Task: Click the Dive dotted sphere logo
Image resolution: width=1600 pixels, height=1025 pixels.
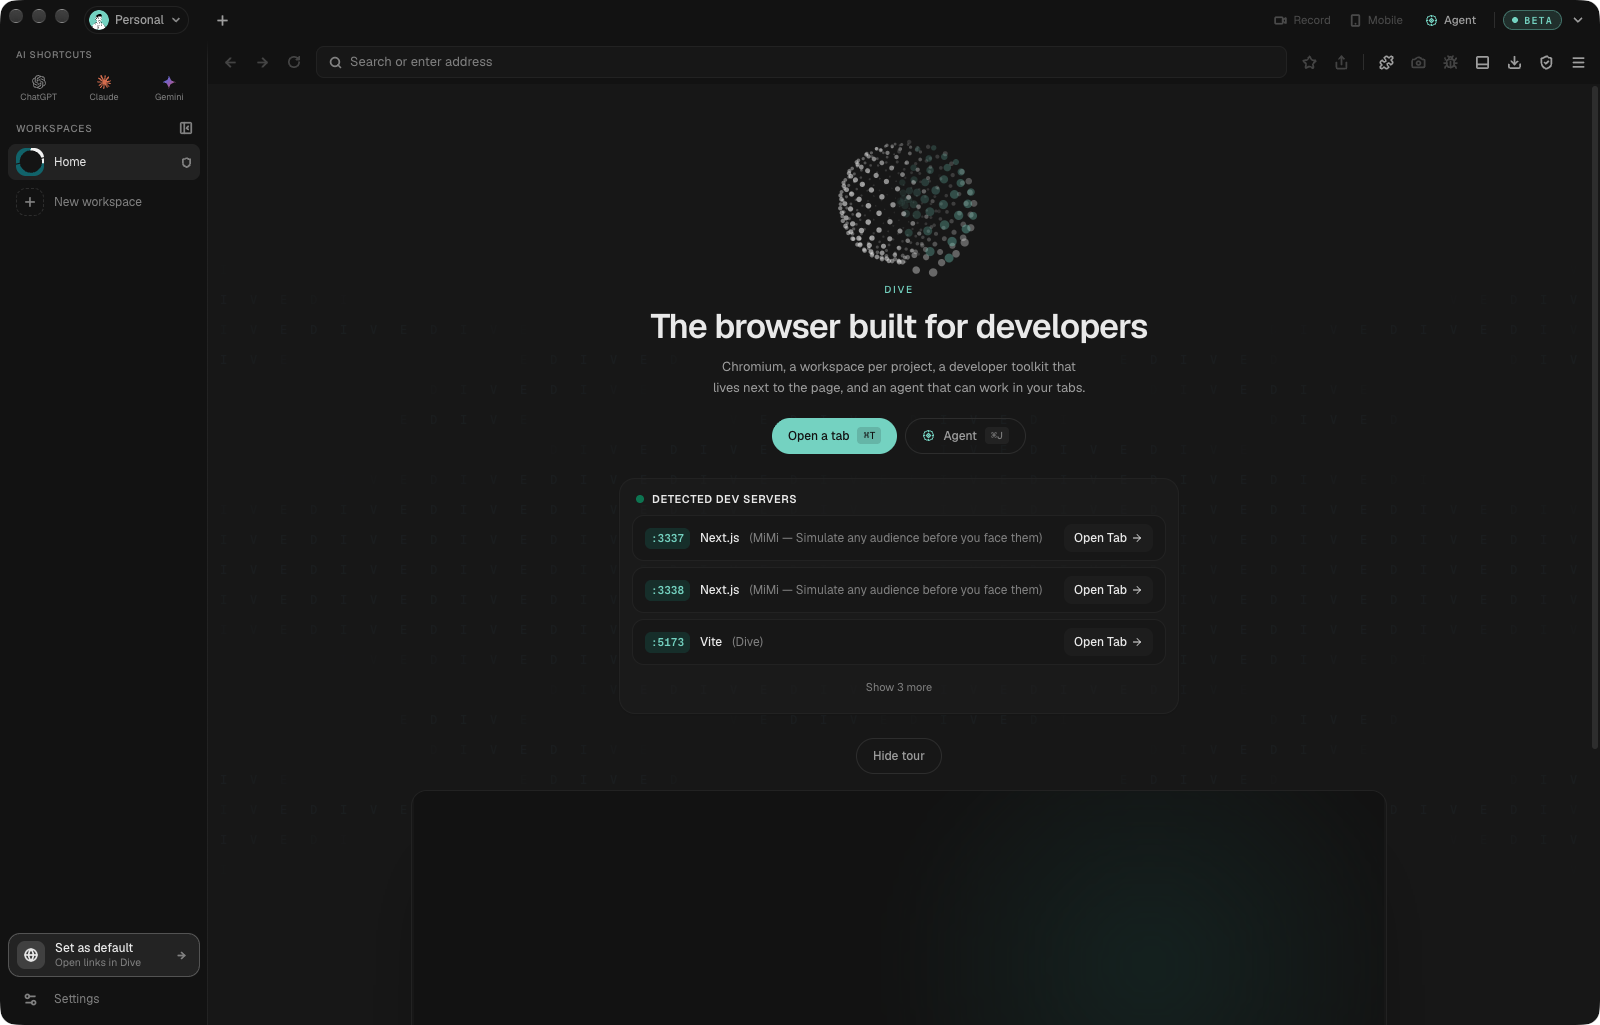Action: (907, 208)
